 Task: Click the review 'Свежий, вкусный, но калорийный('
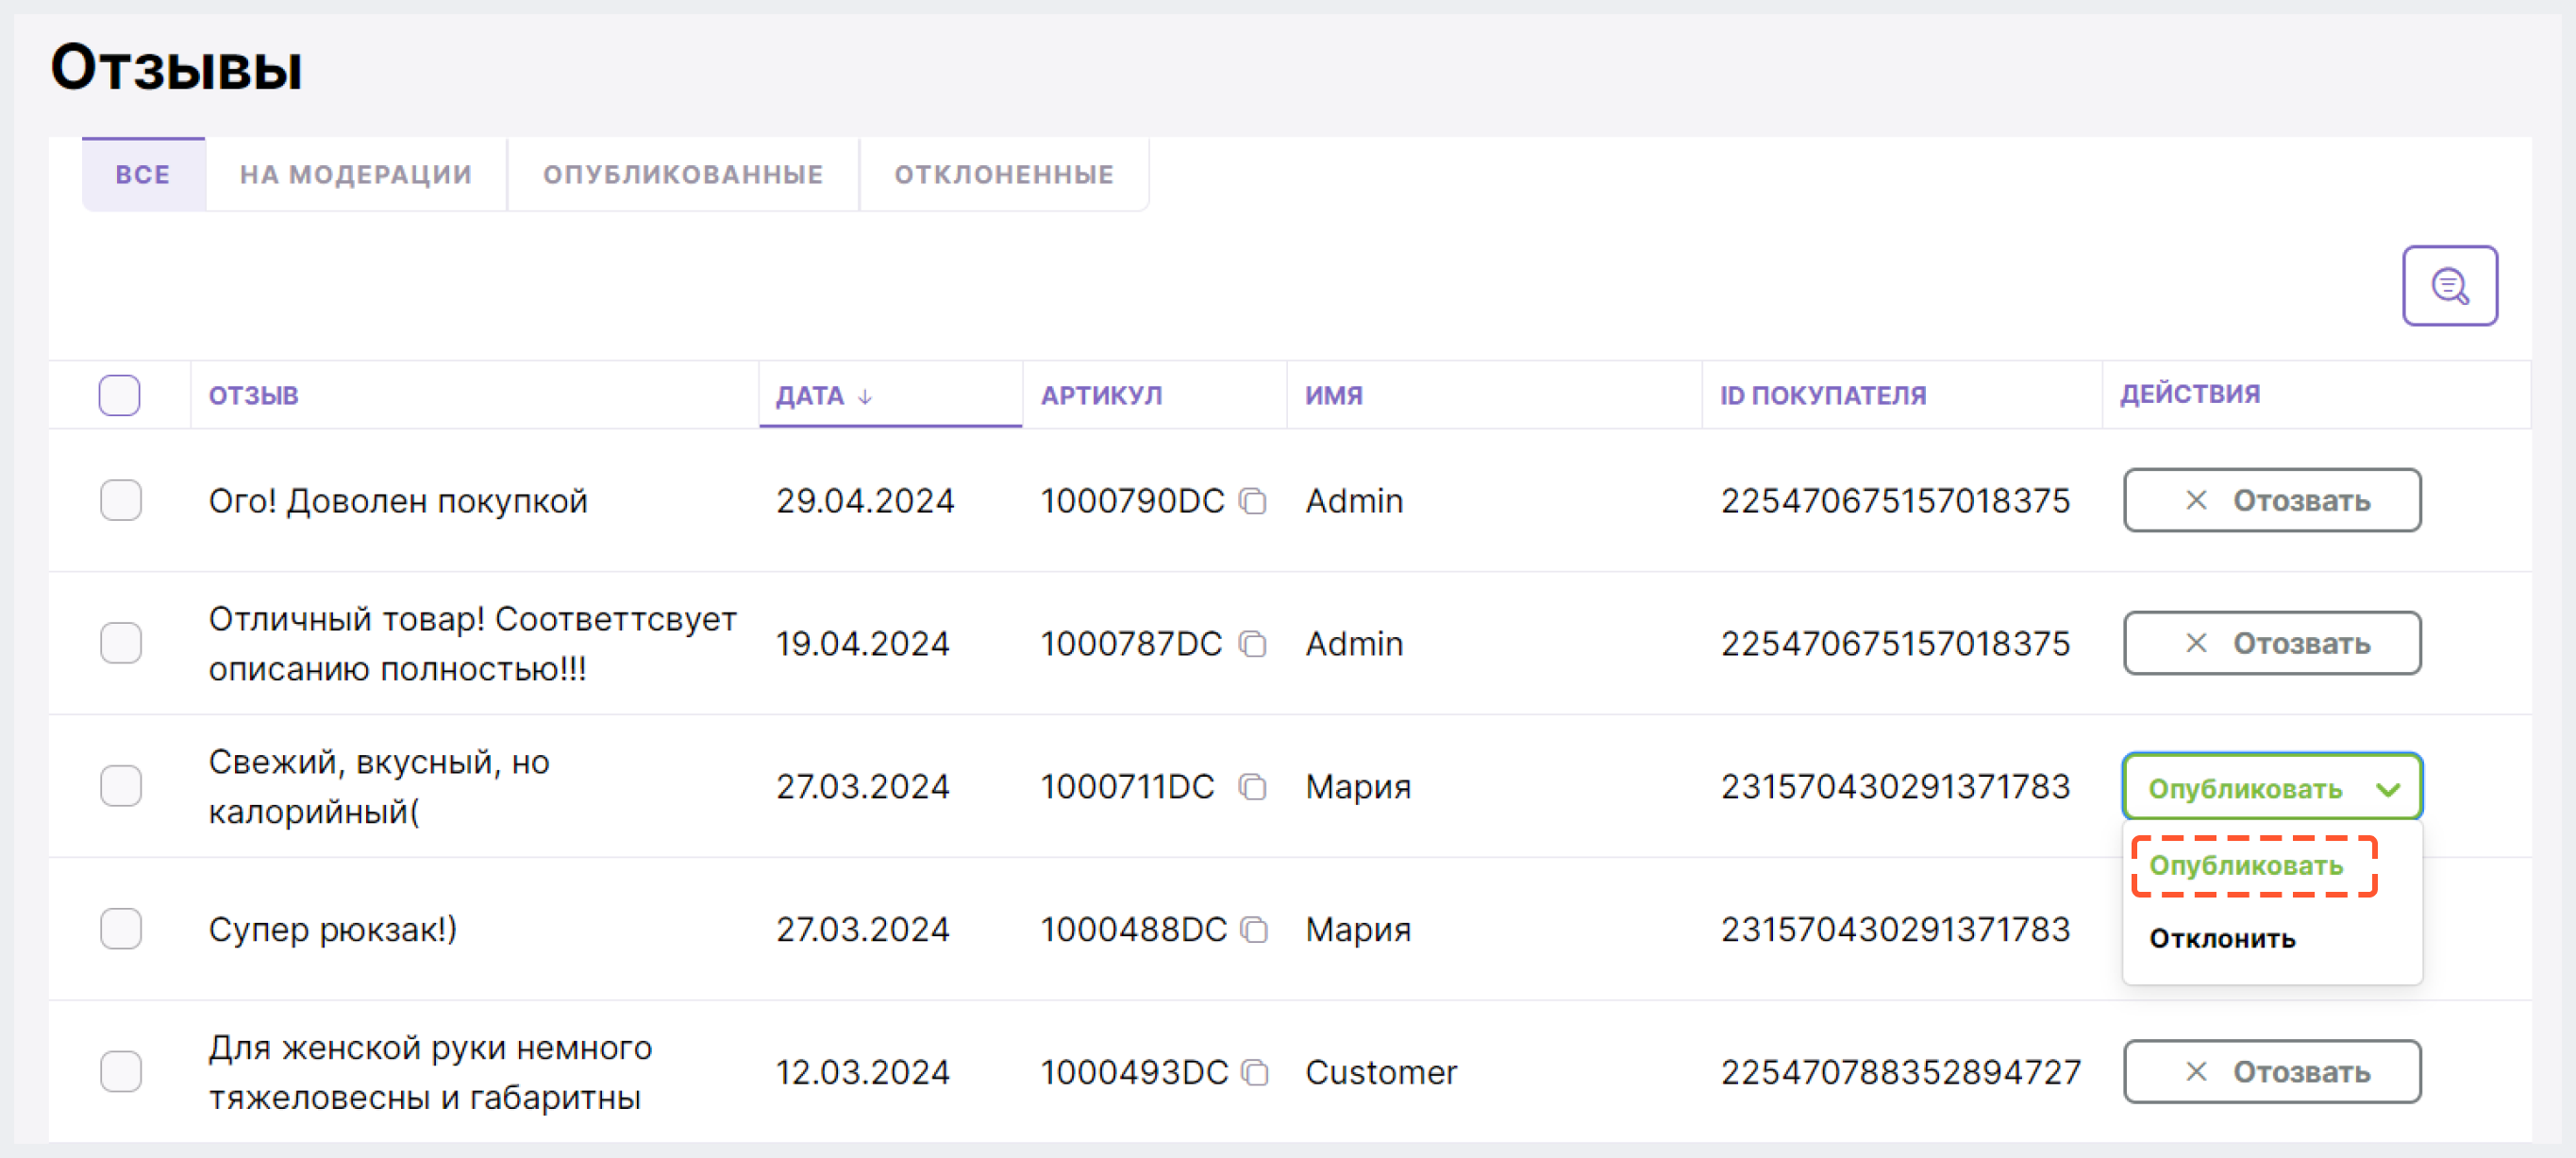[379, 786]
